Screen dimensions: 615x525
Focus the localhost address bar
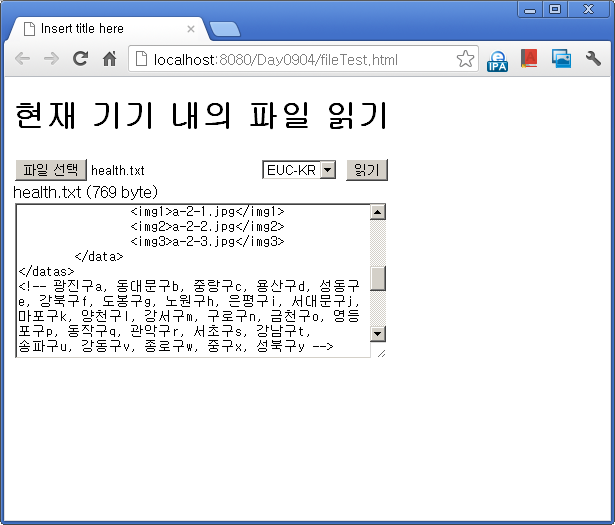303,60
